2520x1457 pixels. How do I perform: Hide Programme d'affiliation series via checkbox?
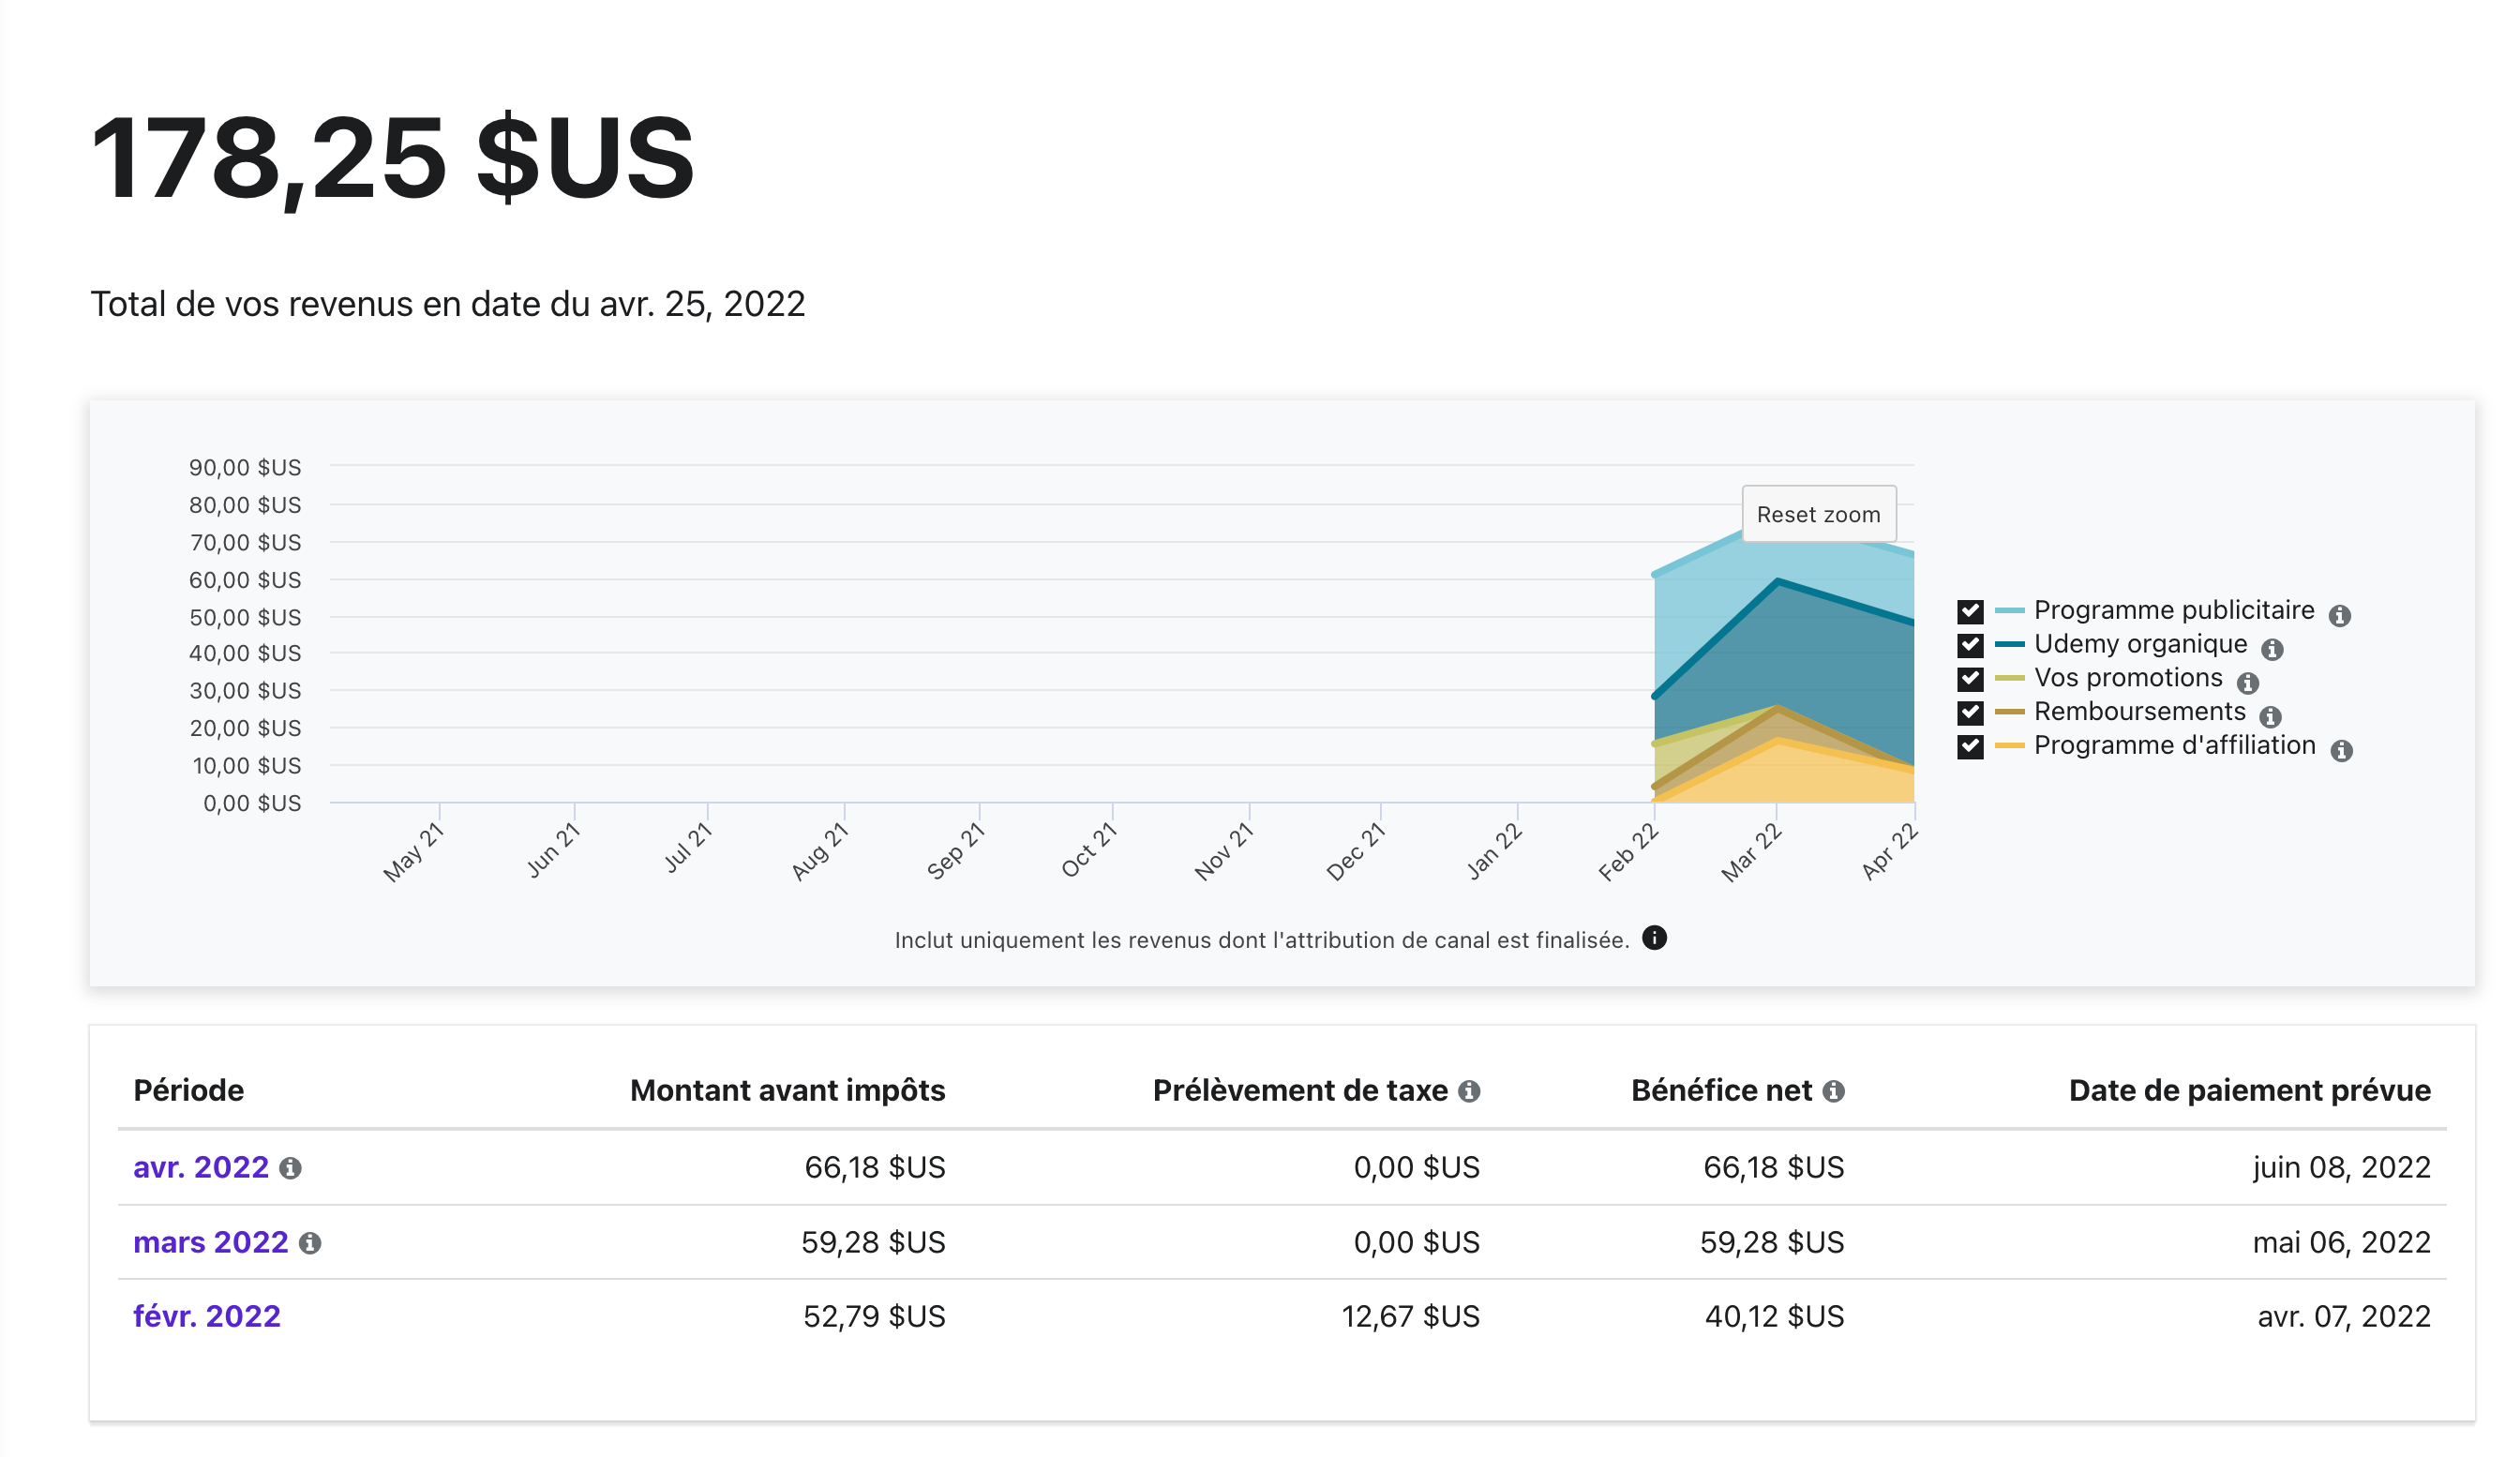(1970, 746)
